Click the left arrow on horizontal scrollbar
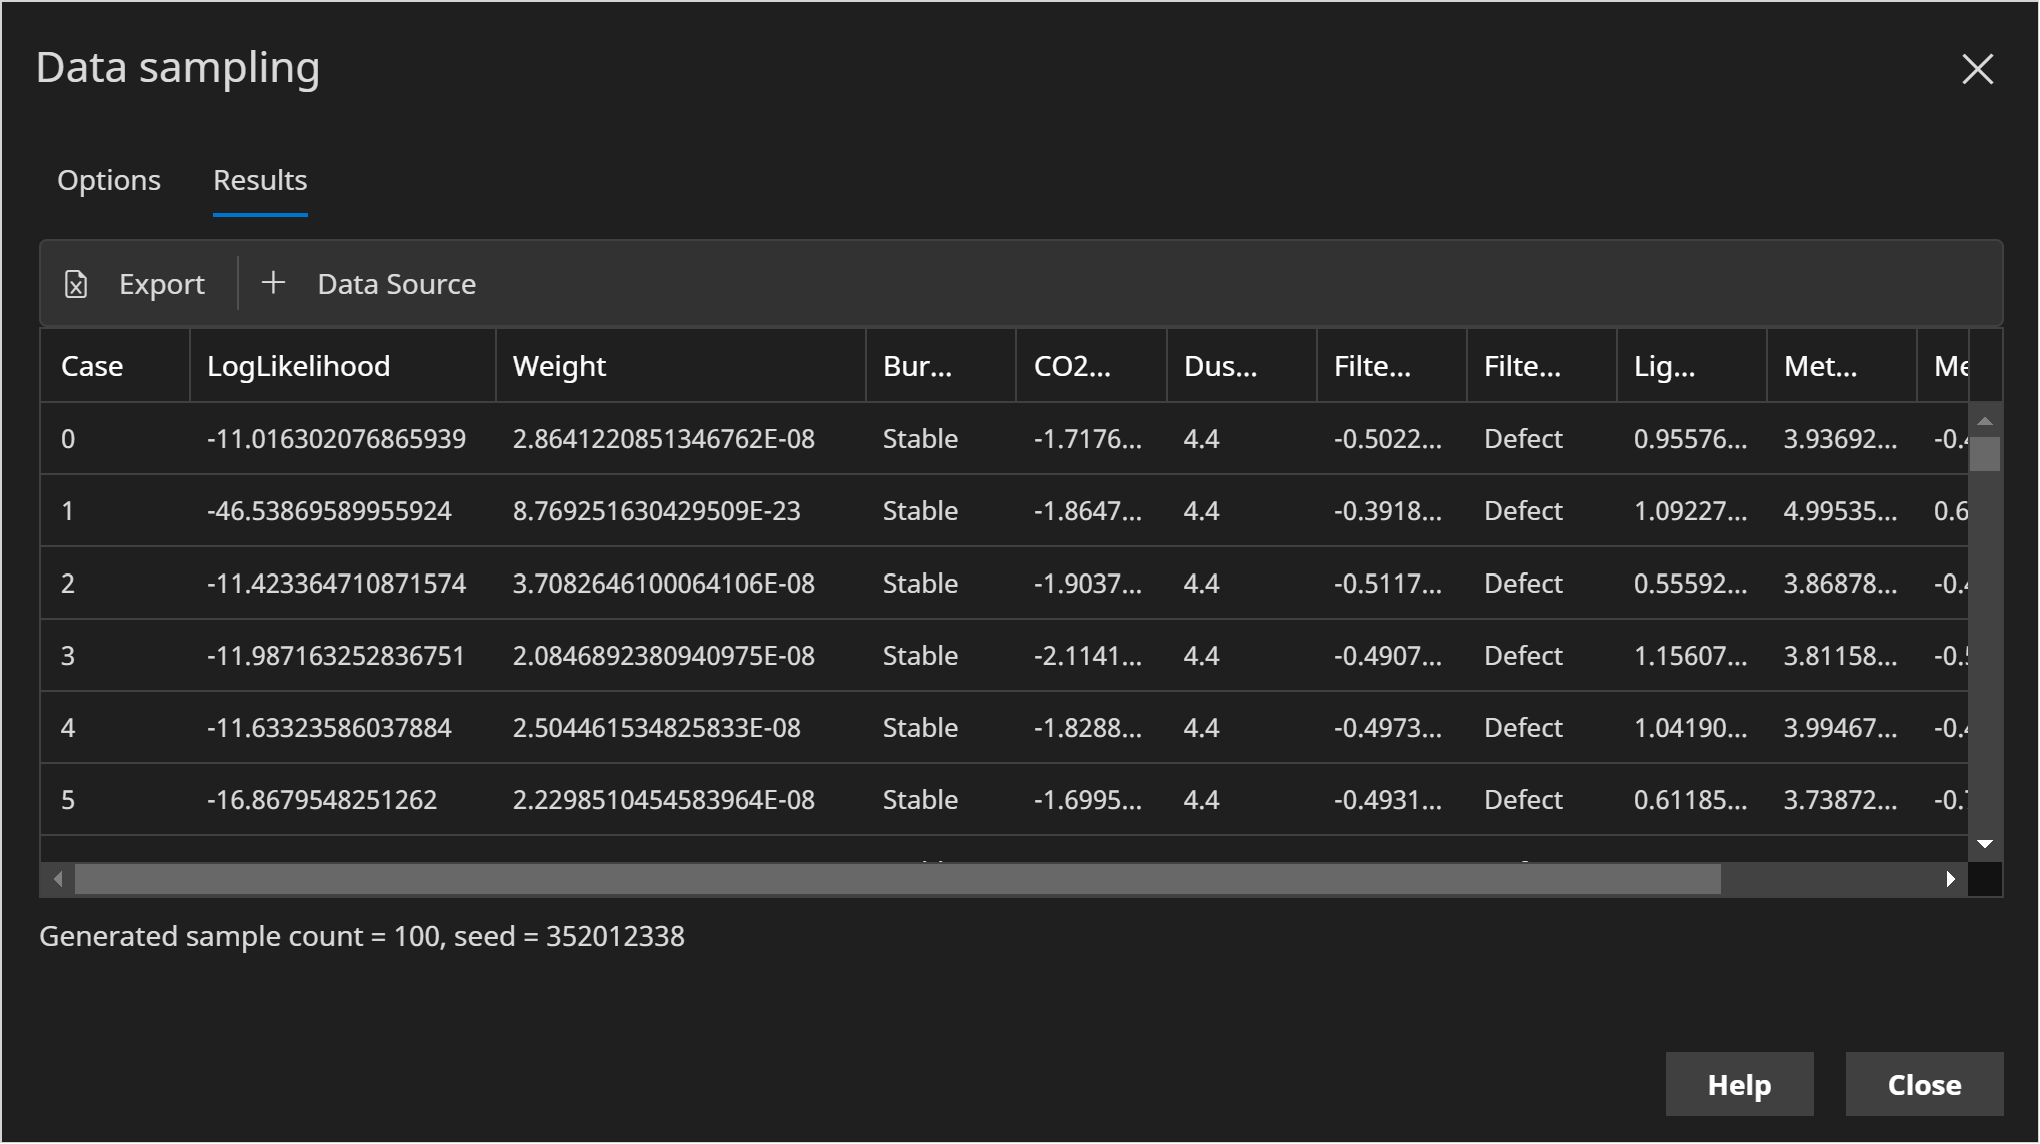Screen dimensions: 2040x1144 tap(57, 879)
